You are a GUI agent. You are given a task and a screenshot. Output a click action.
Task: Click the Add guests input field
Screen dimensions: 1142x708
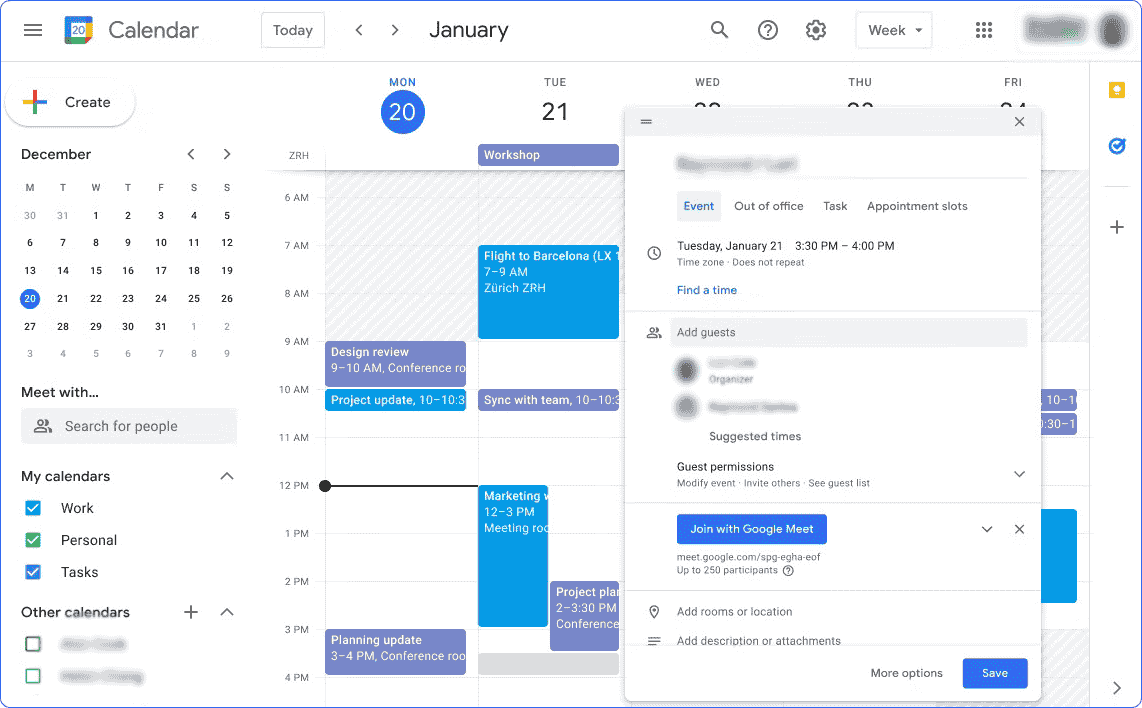[848, 332]
